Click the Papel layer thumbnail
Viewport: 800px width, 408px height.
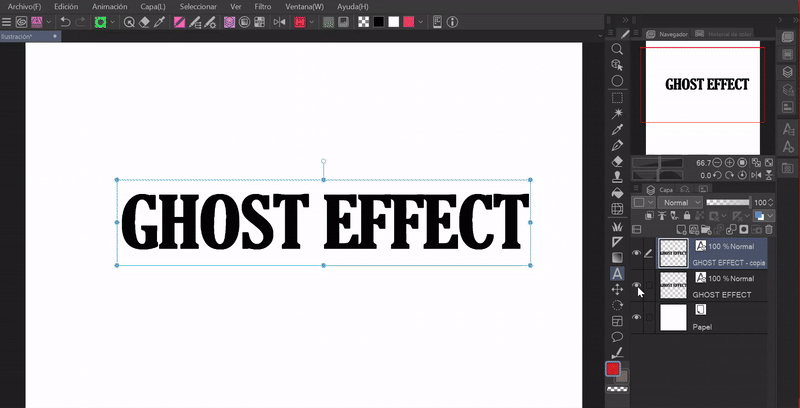pos(673,317)
